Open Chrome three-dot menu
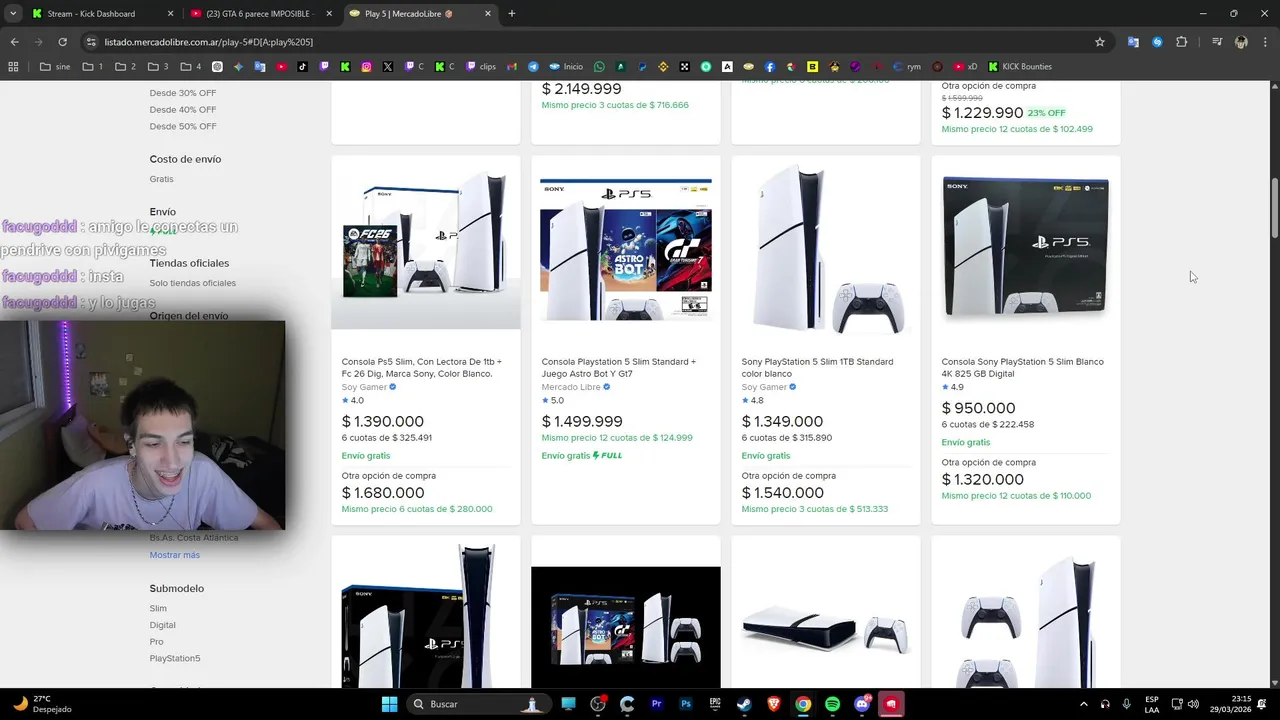This screenshot has height=720, width=1280. pos(1265,42)
